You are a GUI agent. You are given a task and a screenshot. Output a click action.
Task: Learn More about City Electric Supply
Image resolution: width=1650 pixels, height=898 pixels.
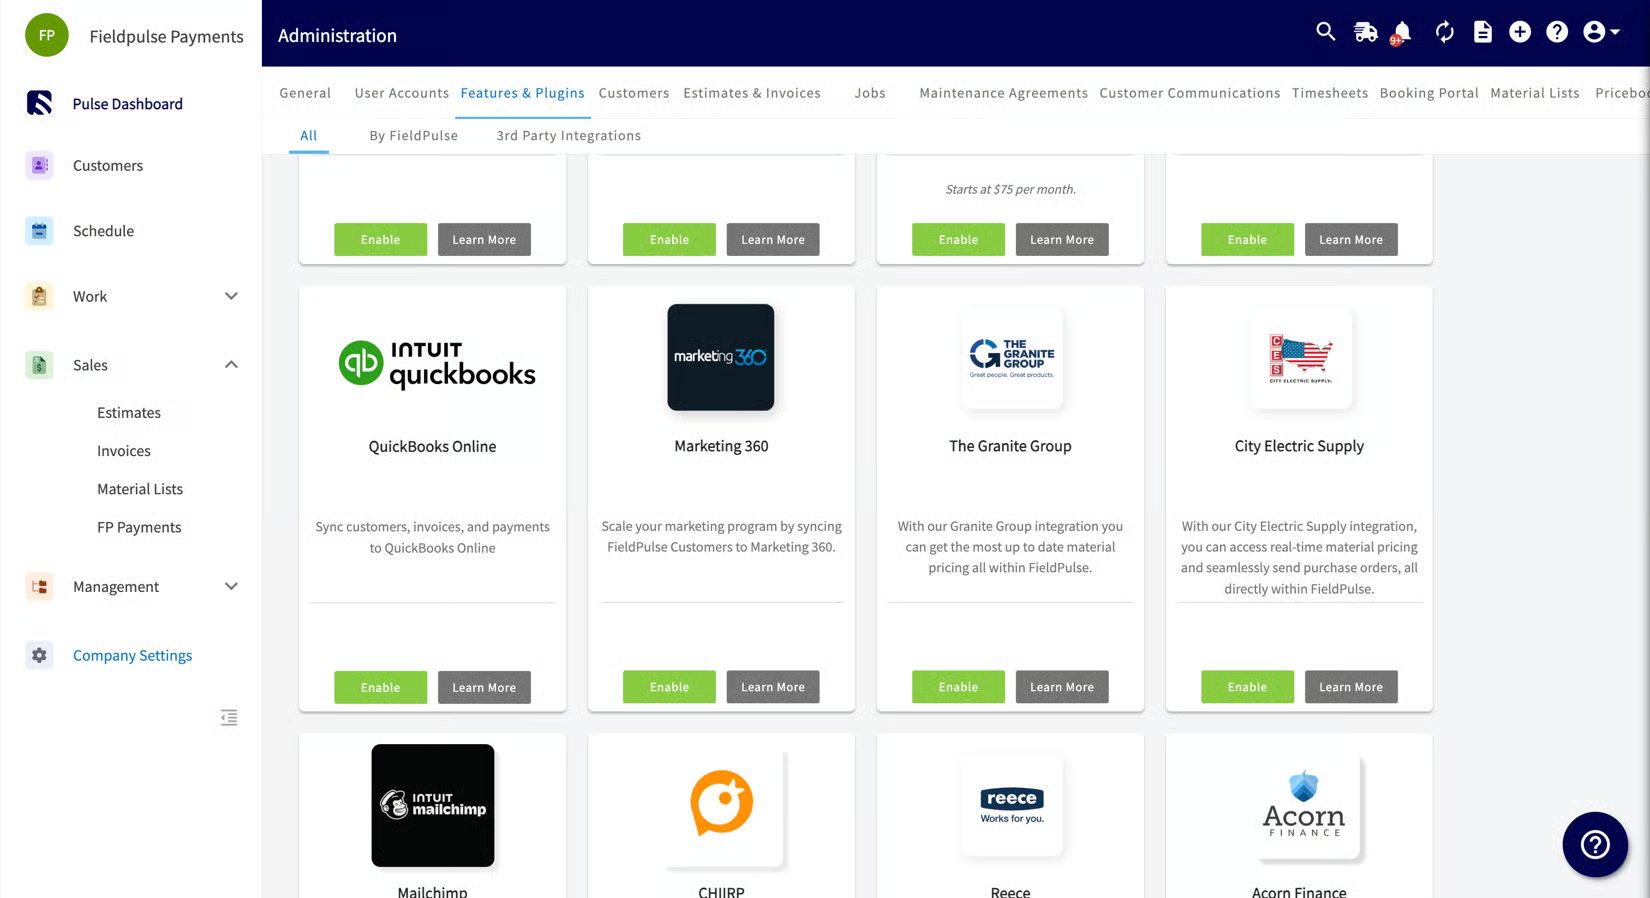point(1351,687)
